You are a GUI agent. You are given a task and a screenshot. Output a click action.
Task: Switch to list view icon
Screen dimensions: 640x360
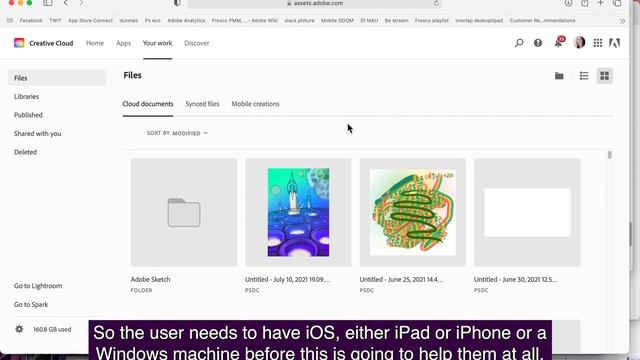pos(584,76)
